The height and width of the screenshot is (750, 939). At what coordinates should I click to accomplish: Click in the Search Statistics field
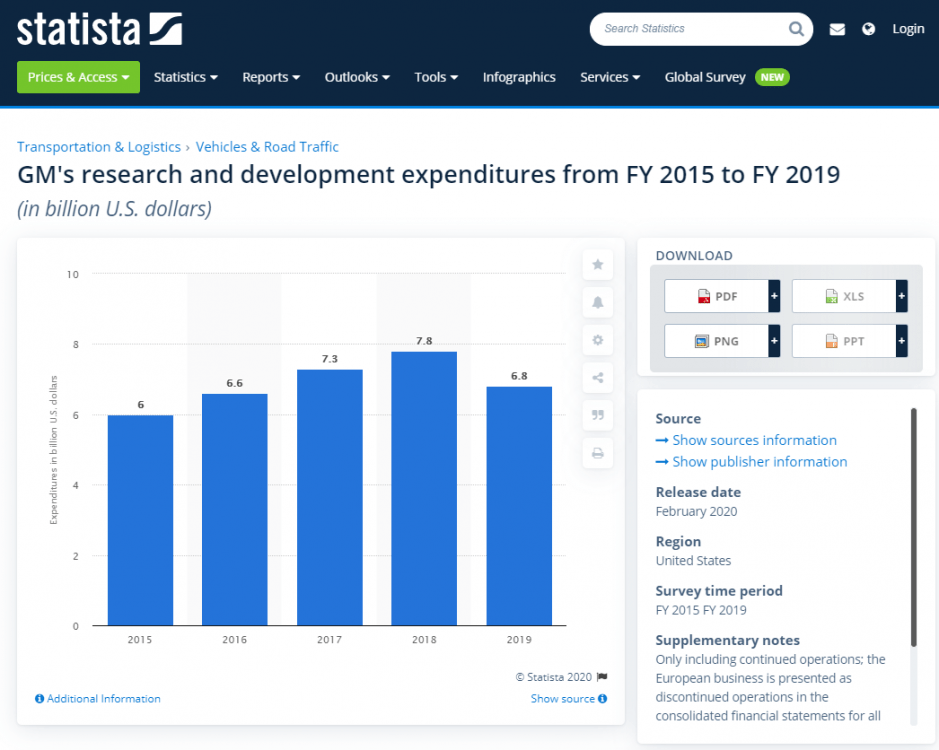[690, 29]
